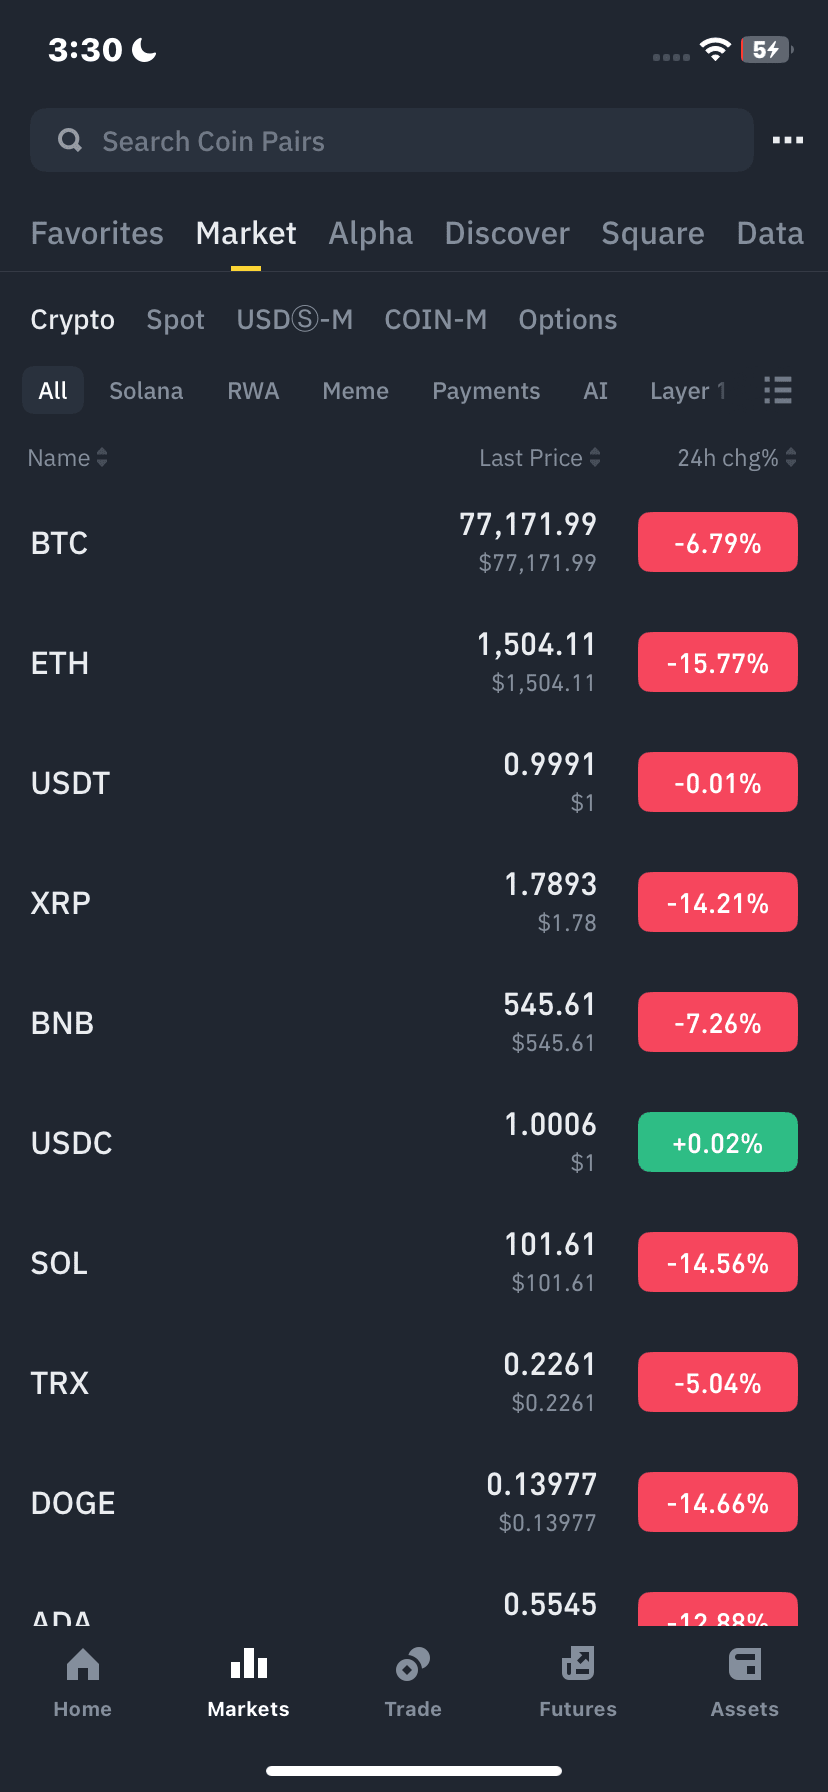Image resolution: width=828 pixels, height=1792 pixels.
Task: Select the Solana category filter
Action: click(x=146, y=391)
